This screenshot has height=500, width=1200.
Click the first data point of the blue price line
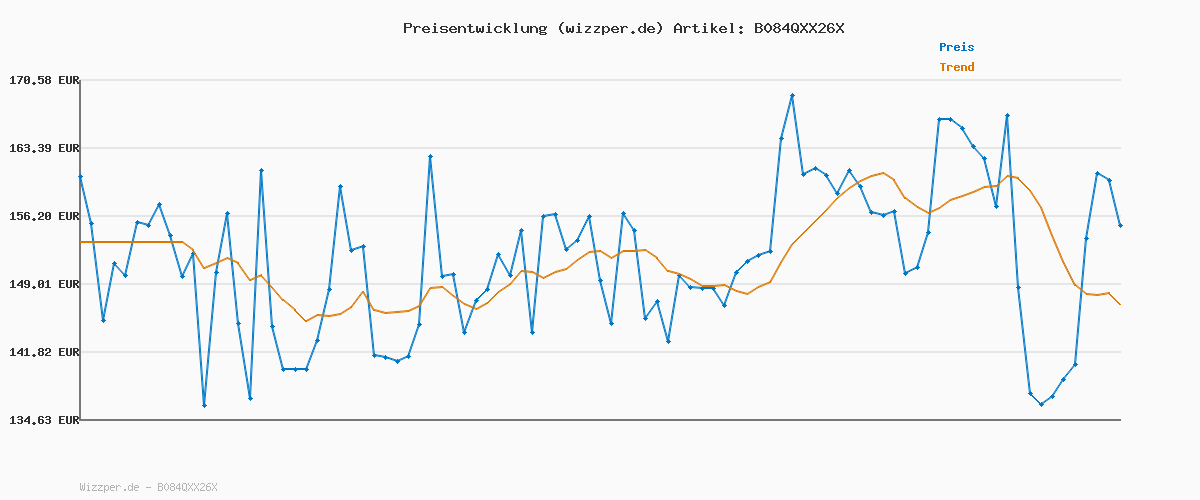pyautogui.click(x=80, y=177)
